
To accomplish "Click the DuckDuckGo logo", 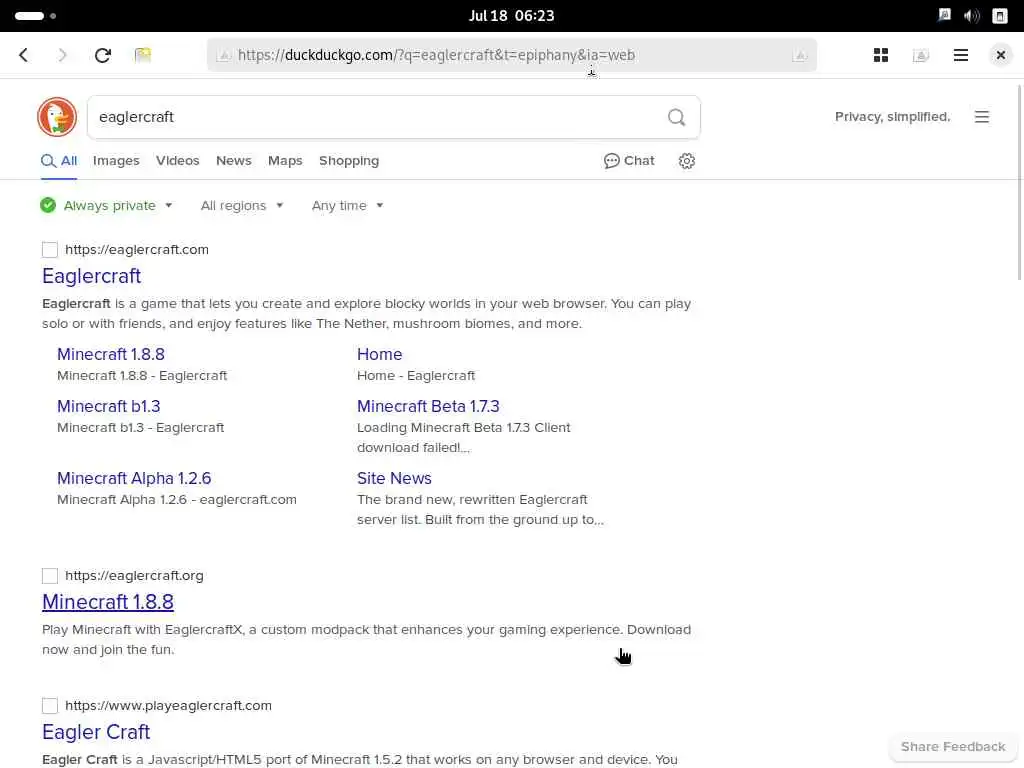I will click(x=57, y=117).
